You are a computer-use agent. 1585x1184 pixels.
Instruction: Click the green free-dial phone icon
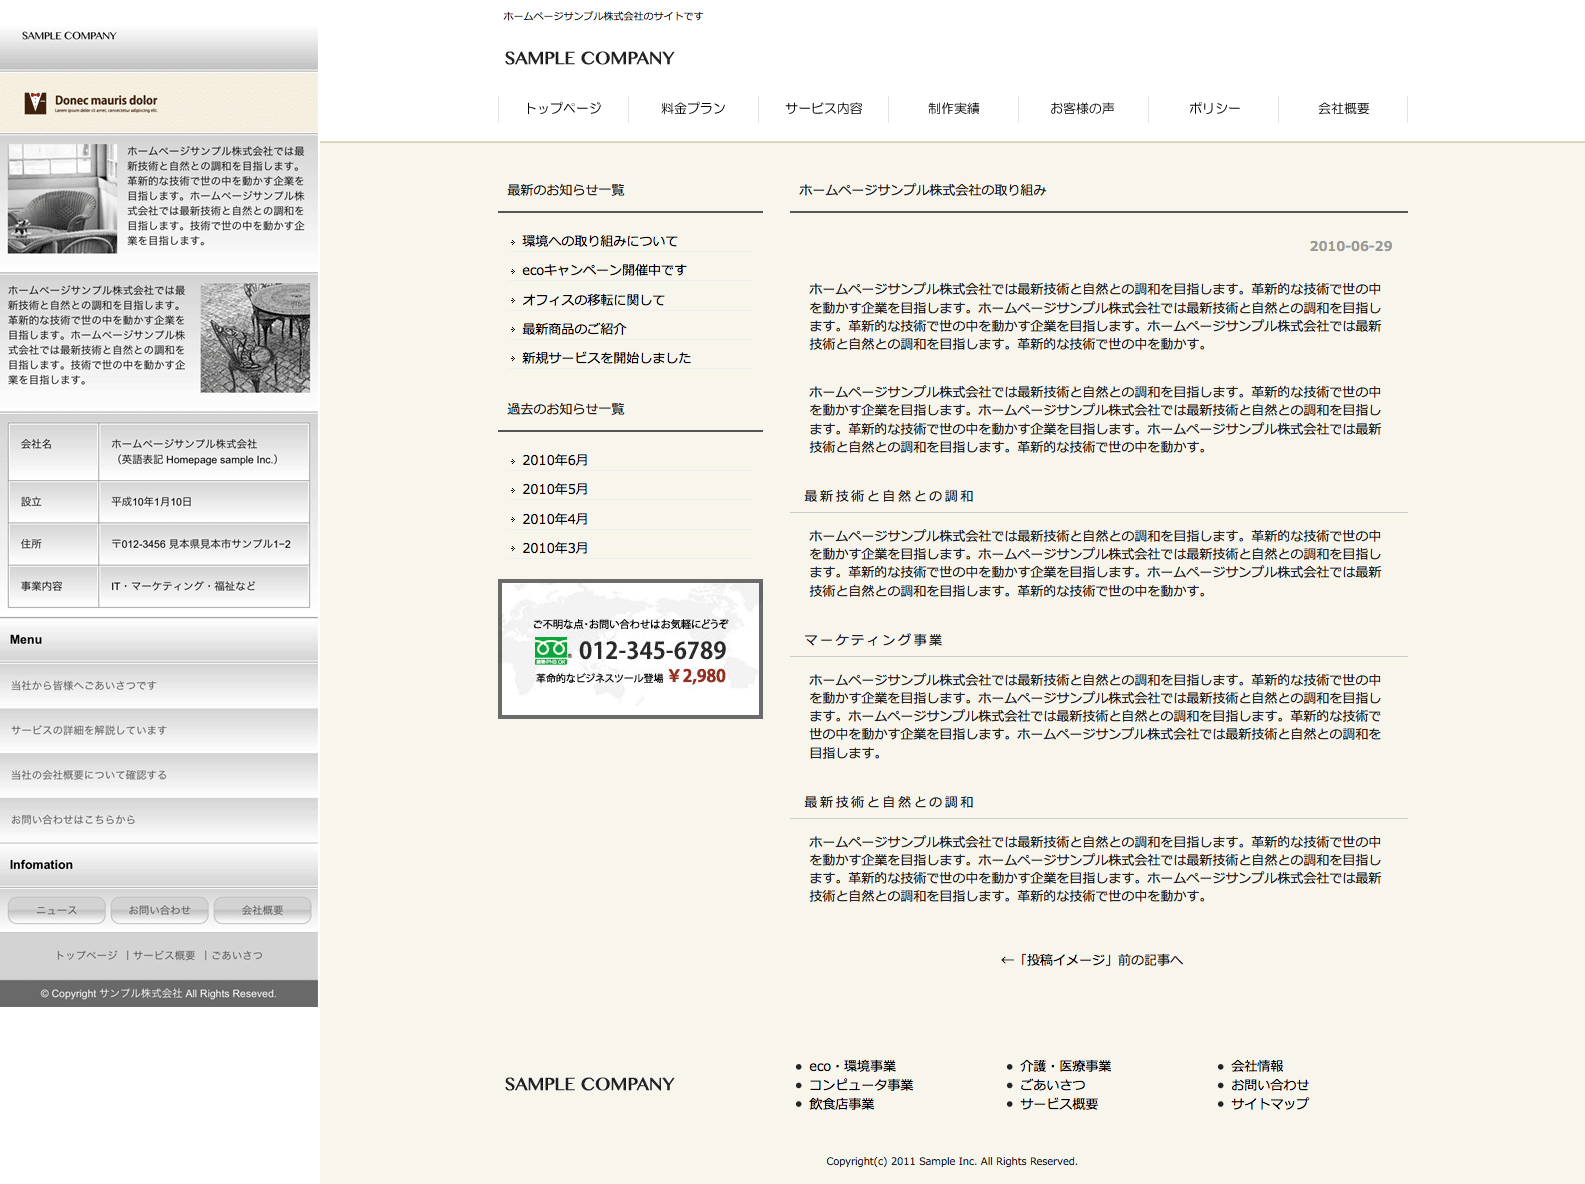point(551,651)
